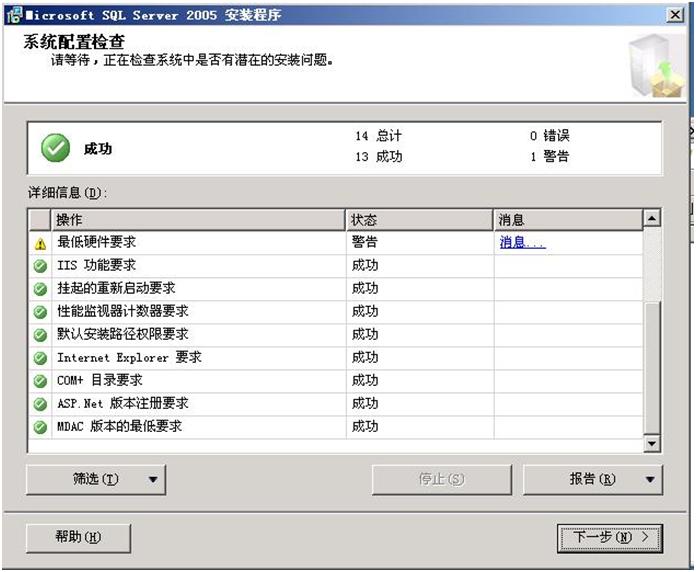Click the green check icon for 挂起的重新启动要求

click(x=40, y=289)
